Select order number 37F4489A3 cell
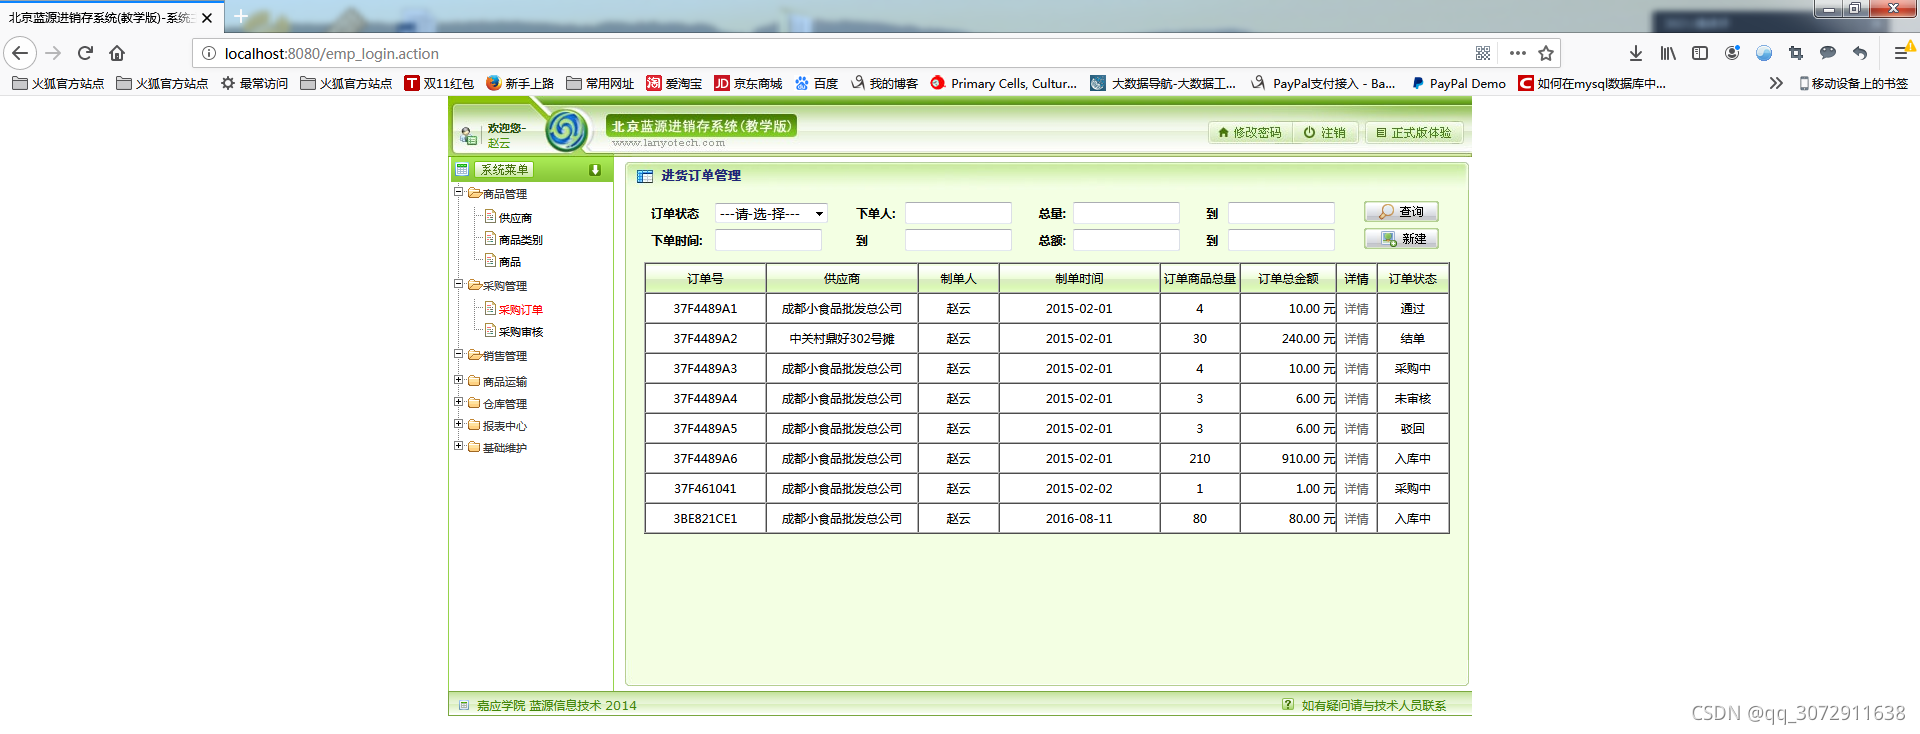Image resolution: width=1920 pixels, height=734 pixels. (705, 369)
